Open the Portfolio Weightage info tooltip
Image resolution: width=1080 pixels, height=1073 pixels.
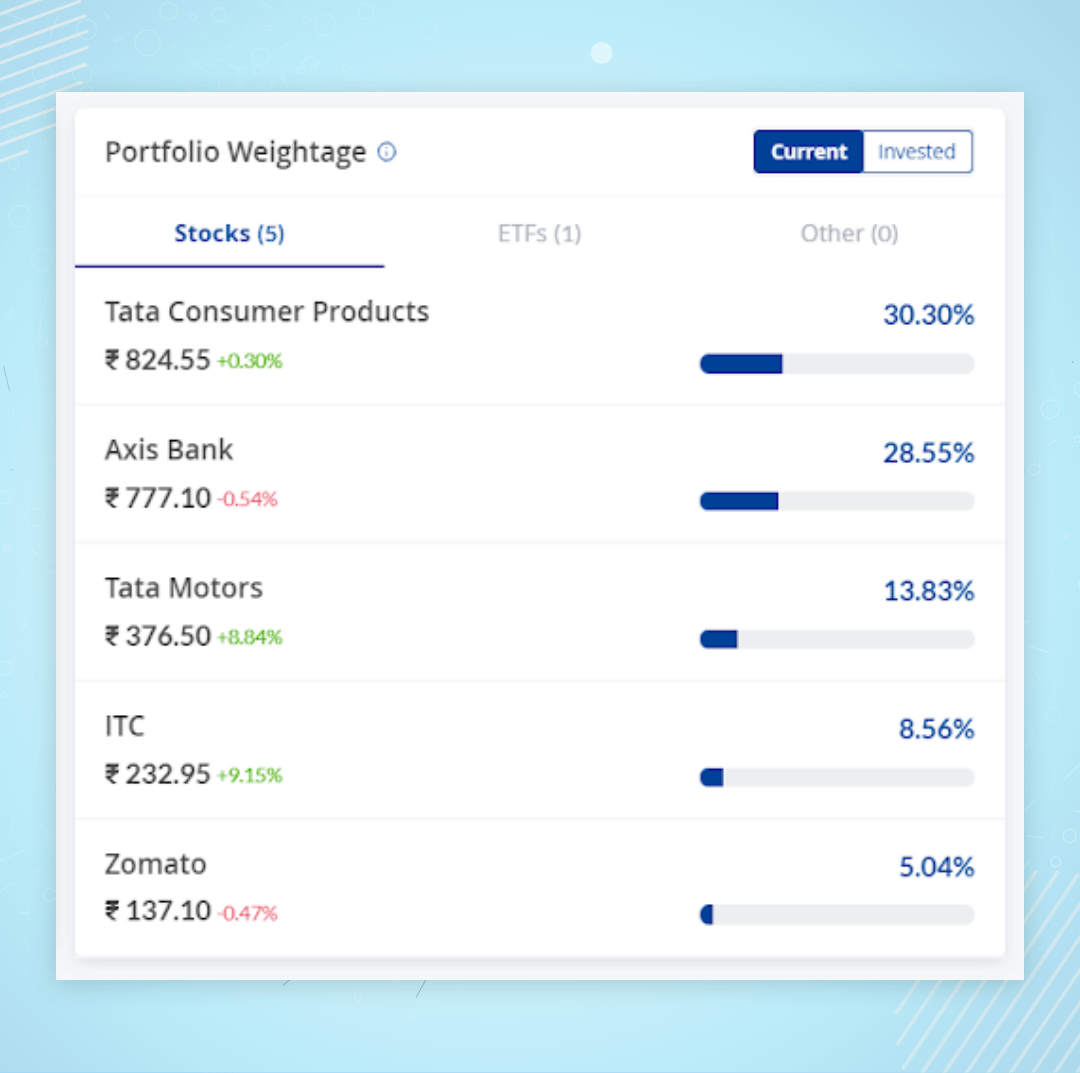click(x=386, y=152)
